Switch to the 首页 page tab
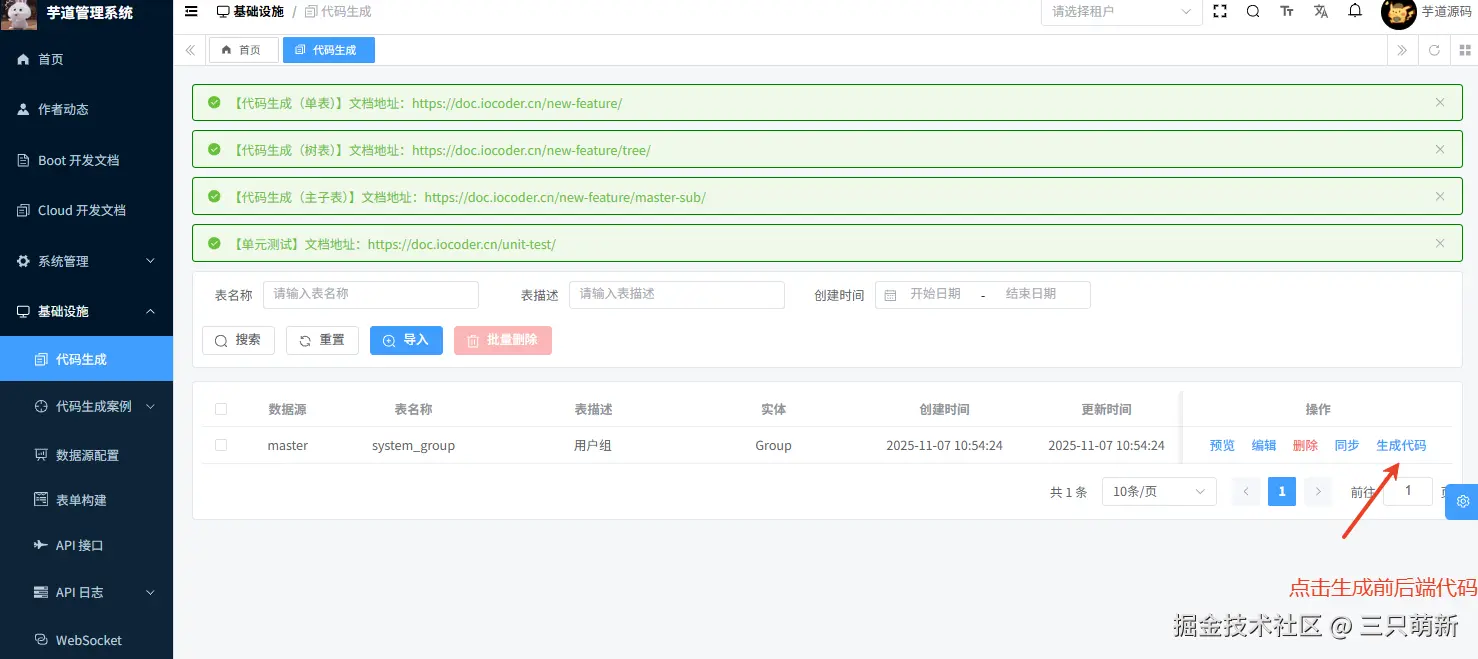Image resolution: width=1478 pixels, height=659 pixels. 242,50
